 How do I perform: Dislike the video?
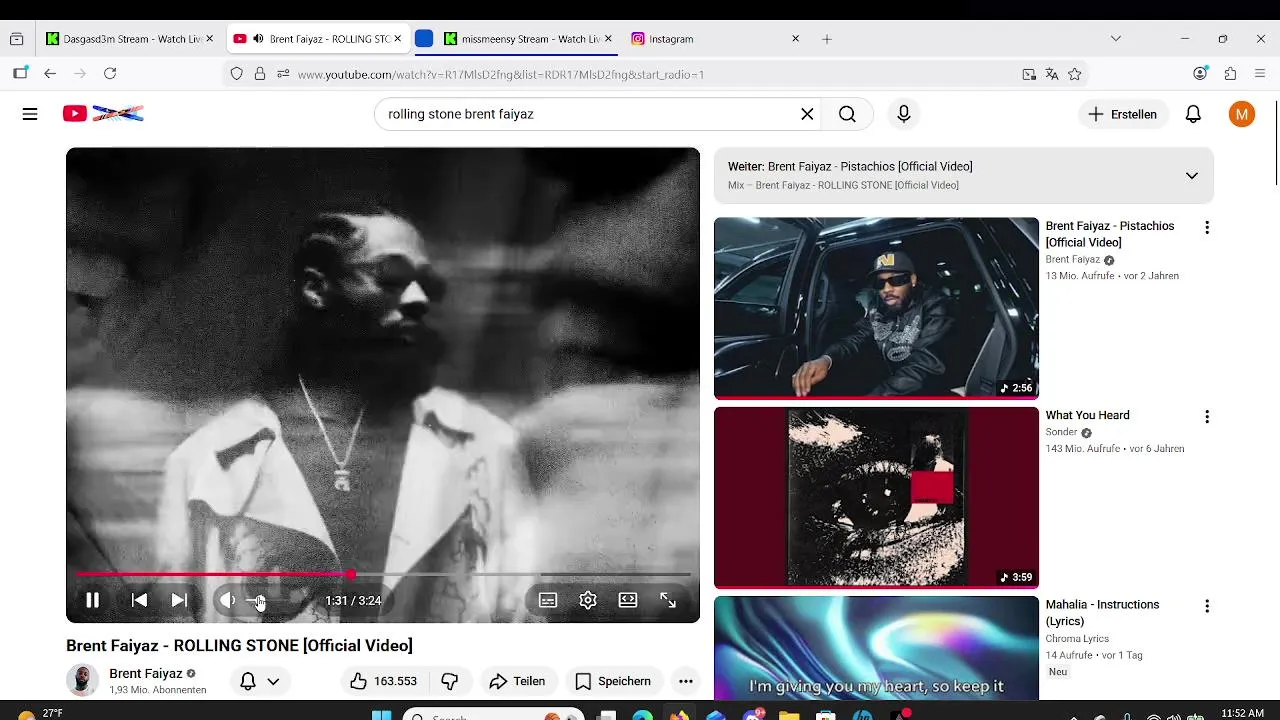coord(450,681)
